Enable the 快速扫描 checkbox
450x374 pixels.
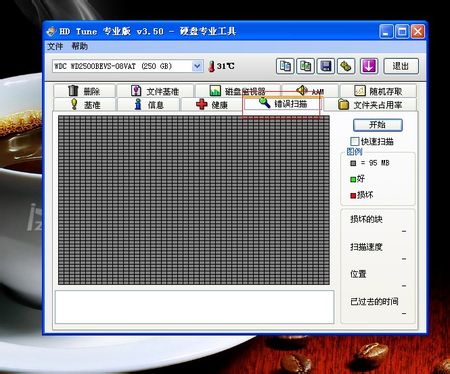(x=355, y=141)
